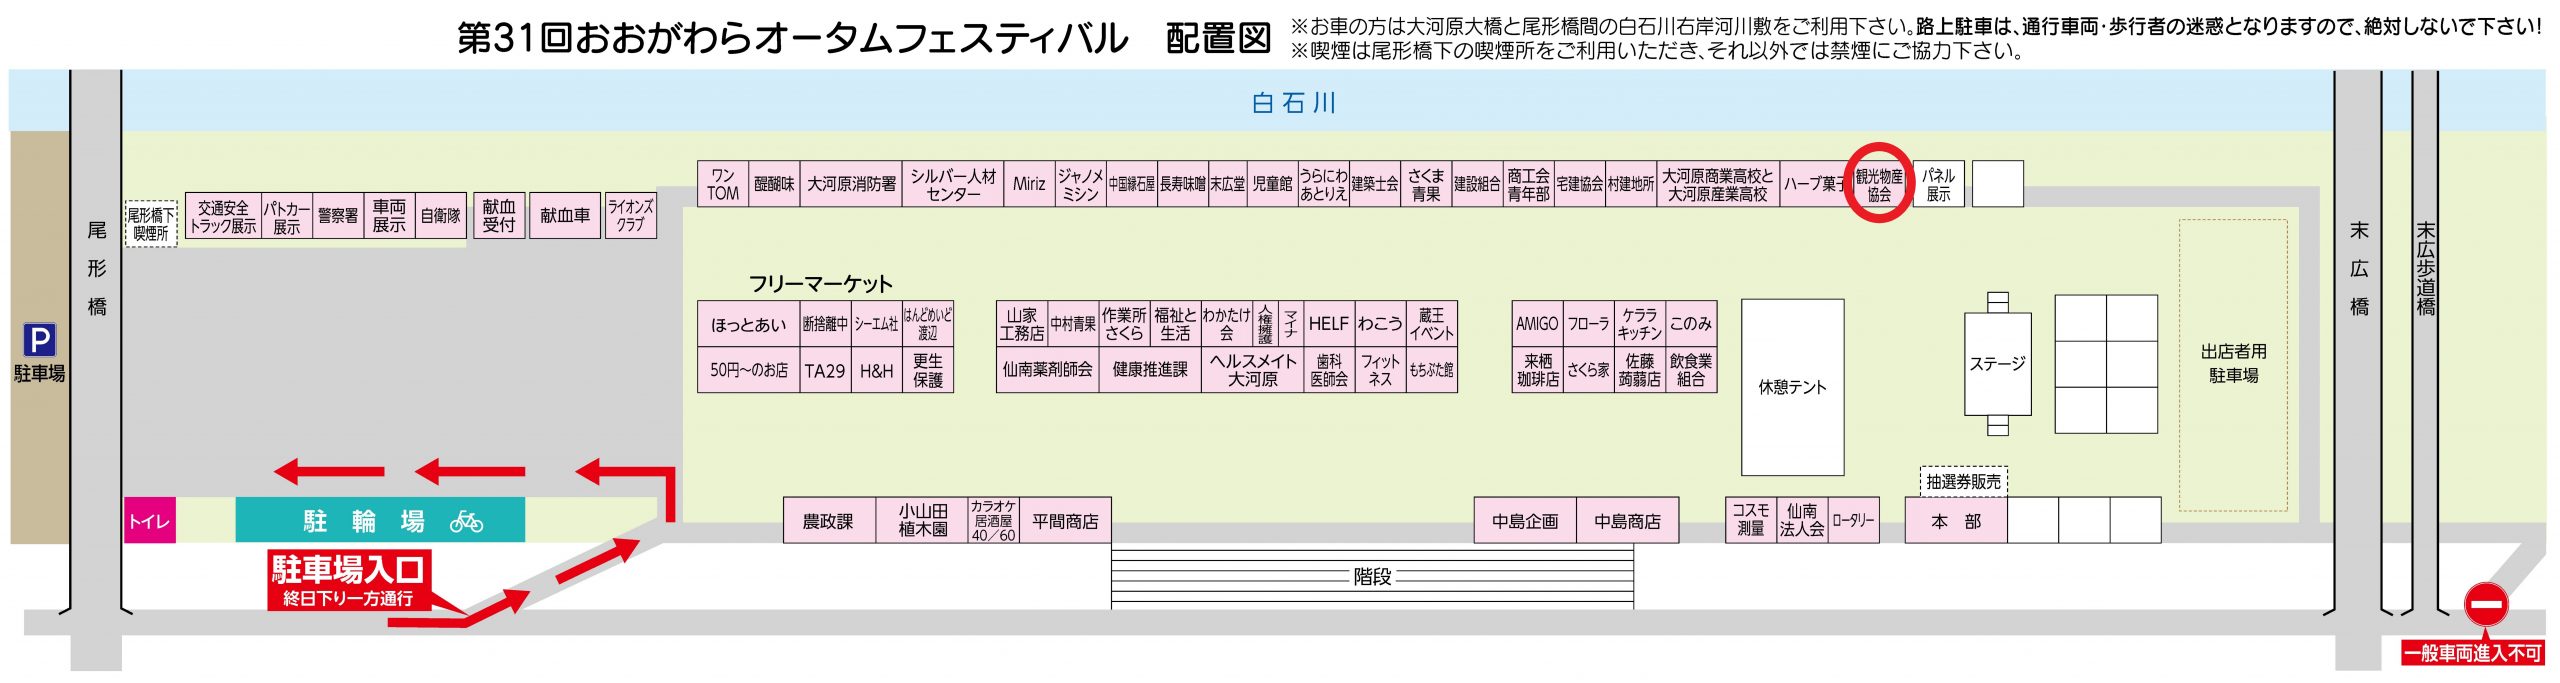
Task: Click the 中島商店 booth
Action: [1627, 520]
